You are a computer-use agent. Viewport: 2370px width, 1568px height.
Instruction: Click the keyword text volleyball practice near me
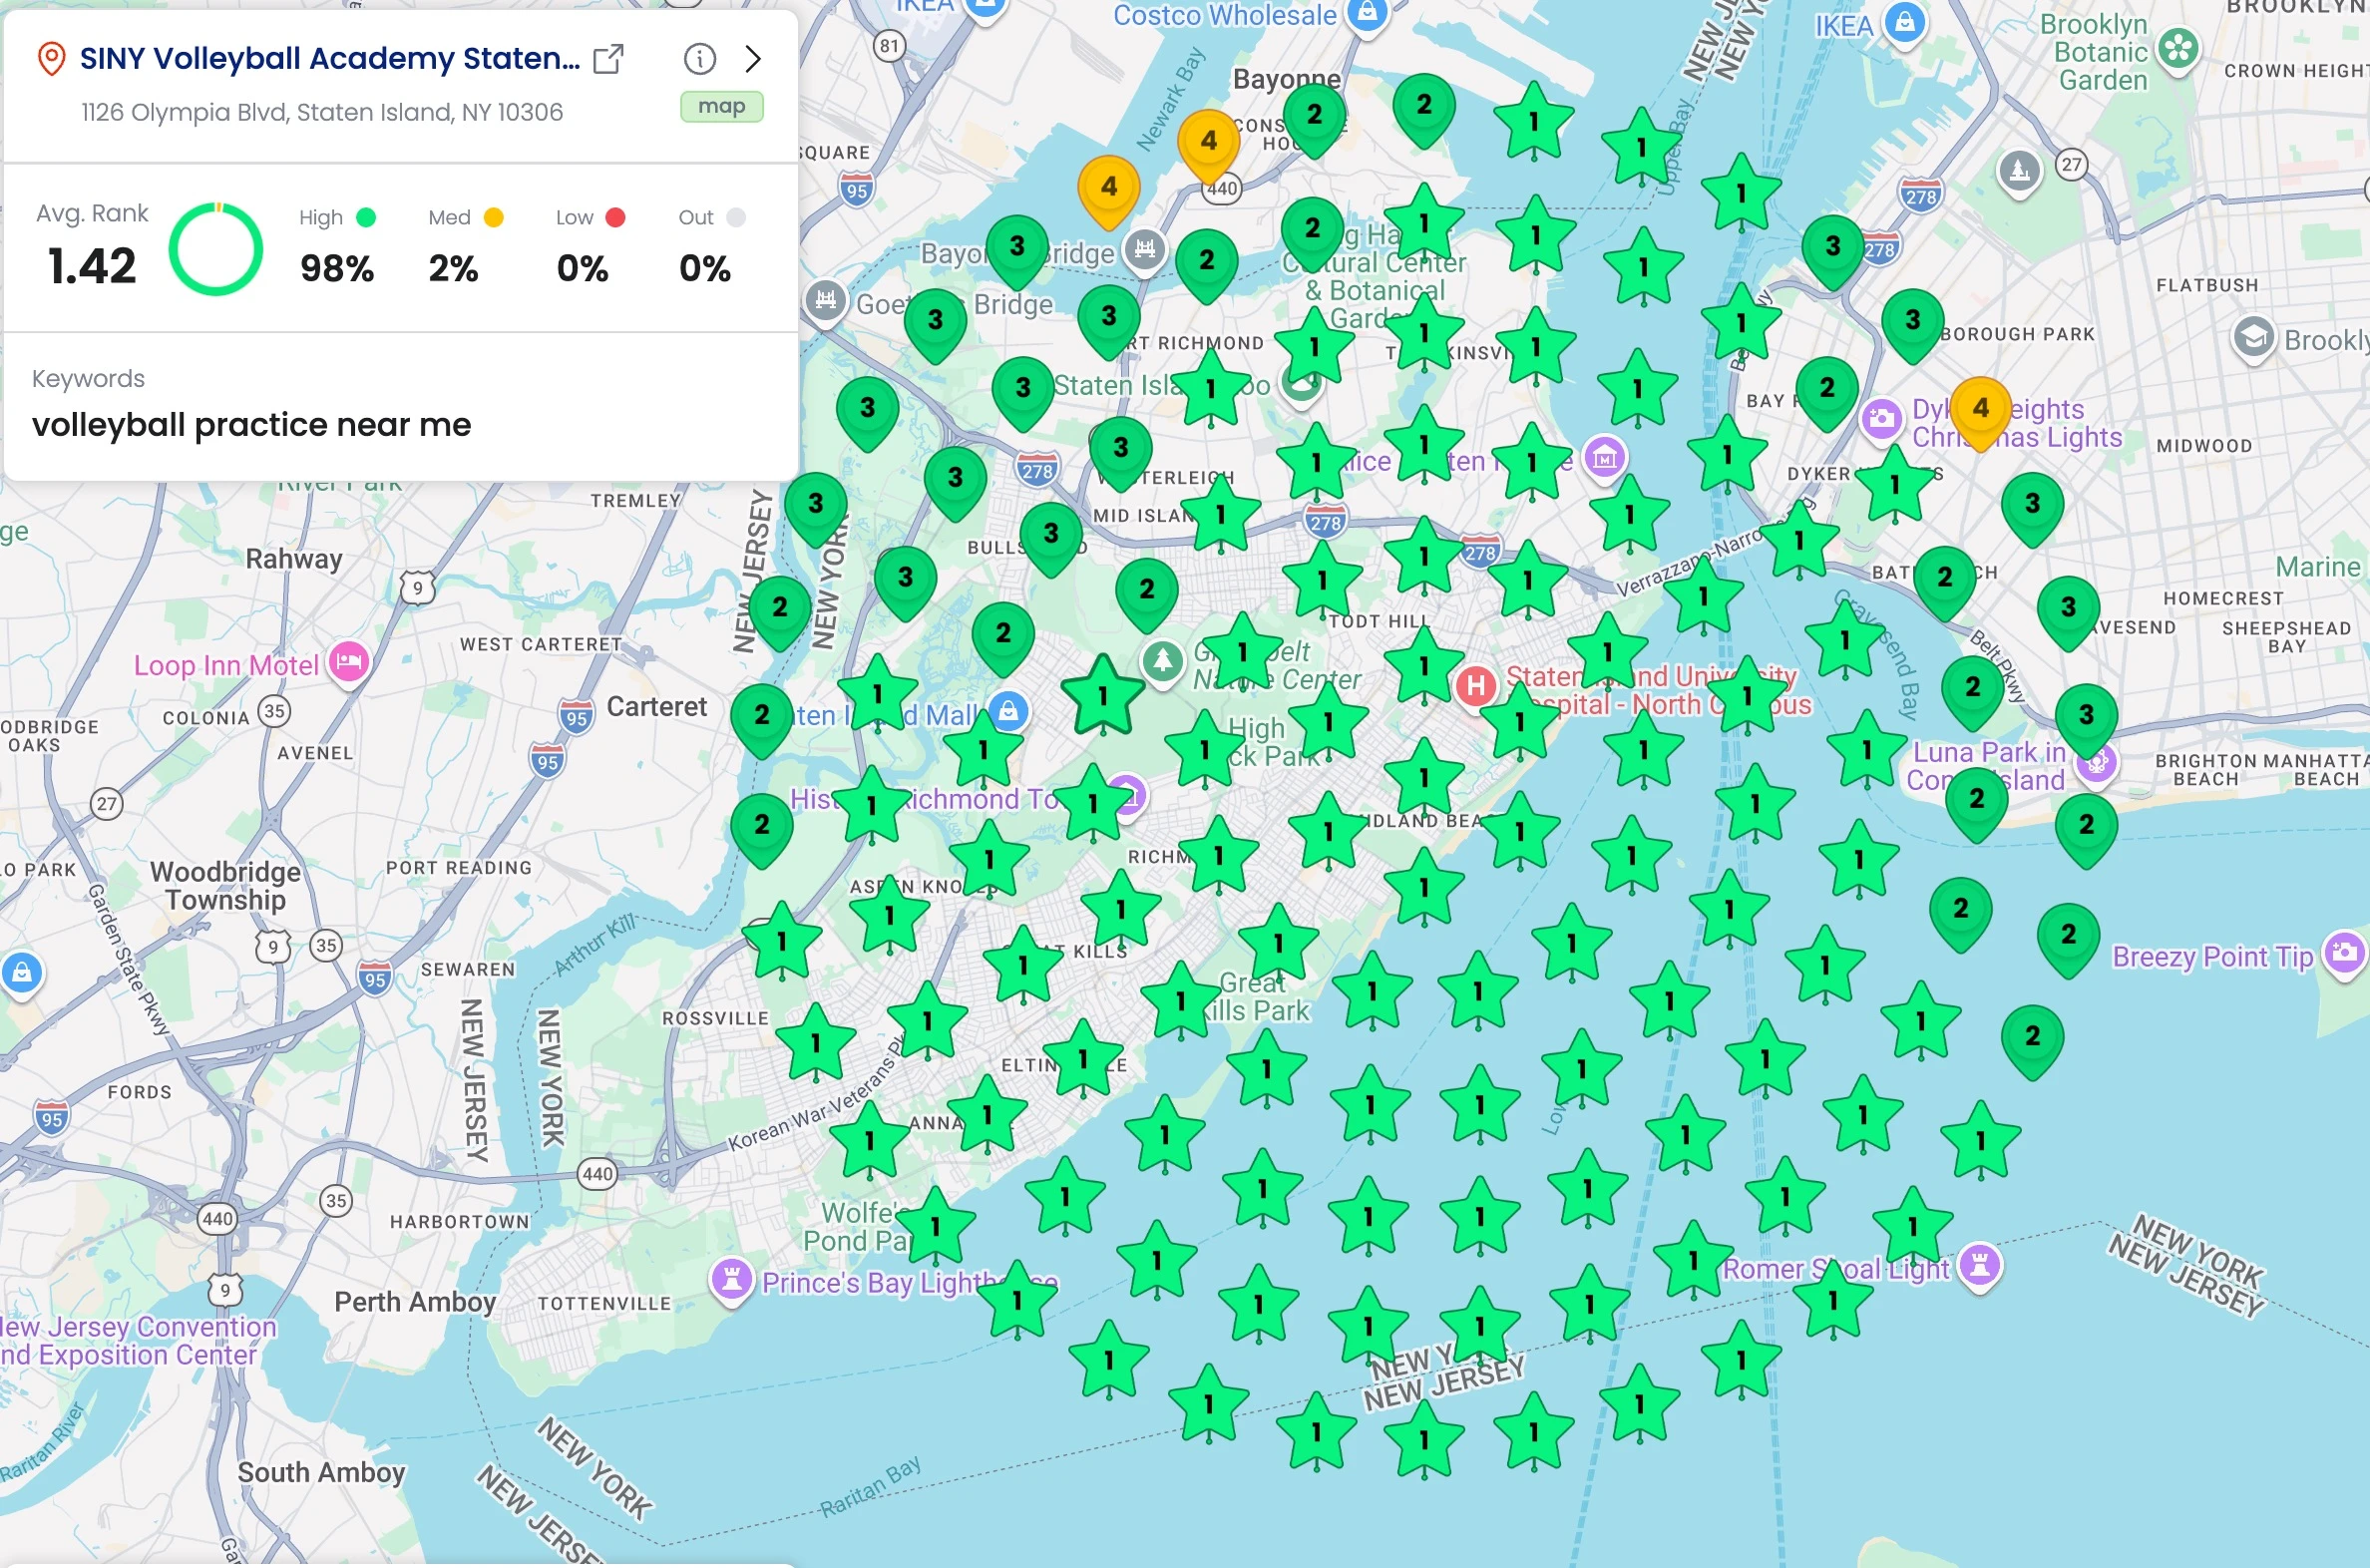(251, 425)
